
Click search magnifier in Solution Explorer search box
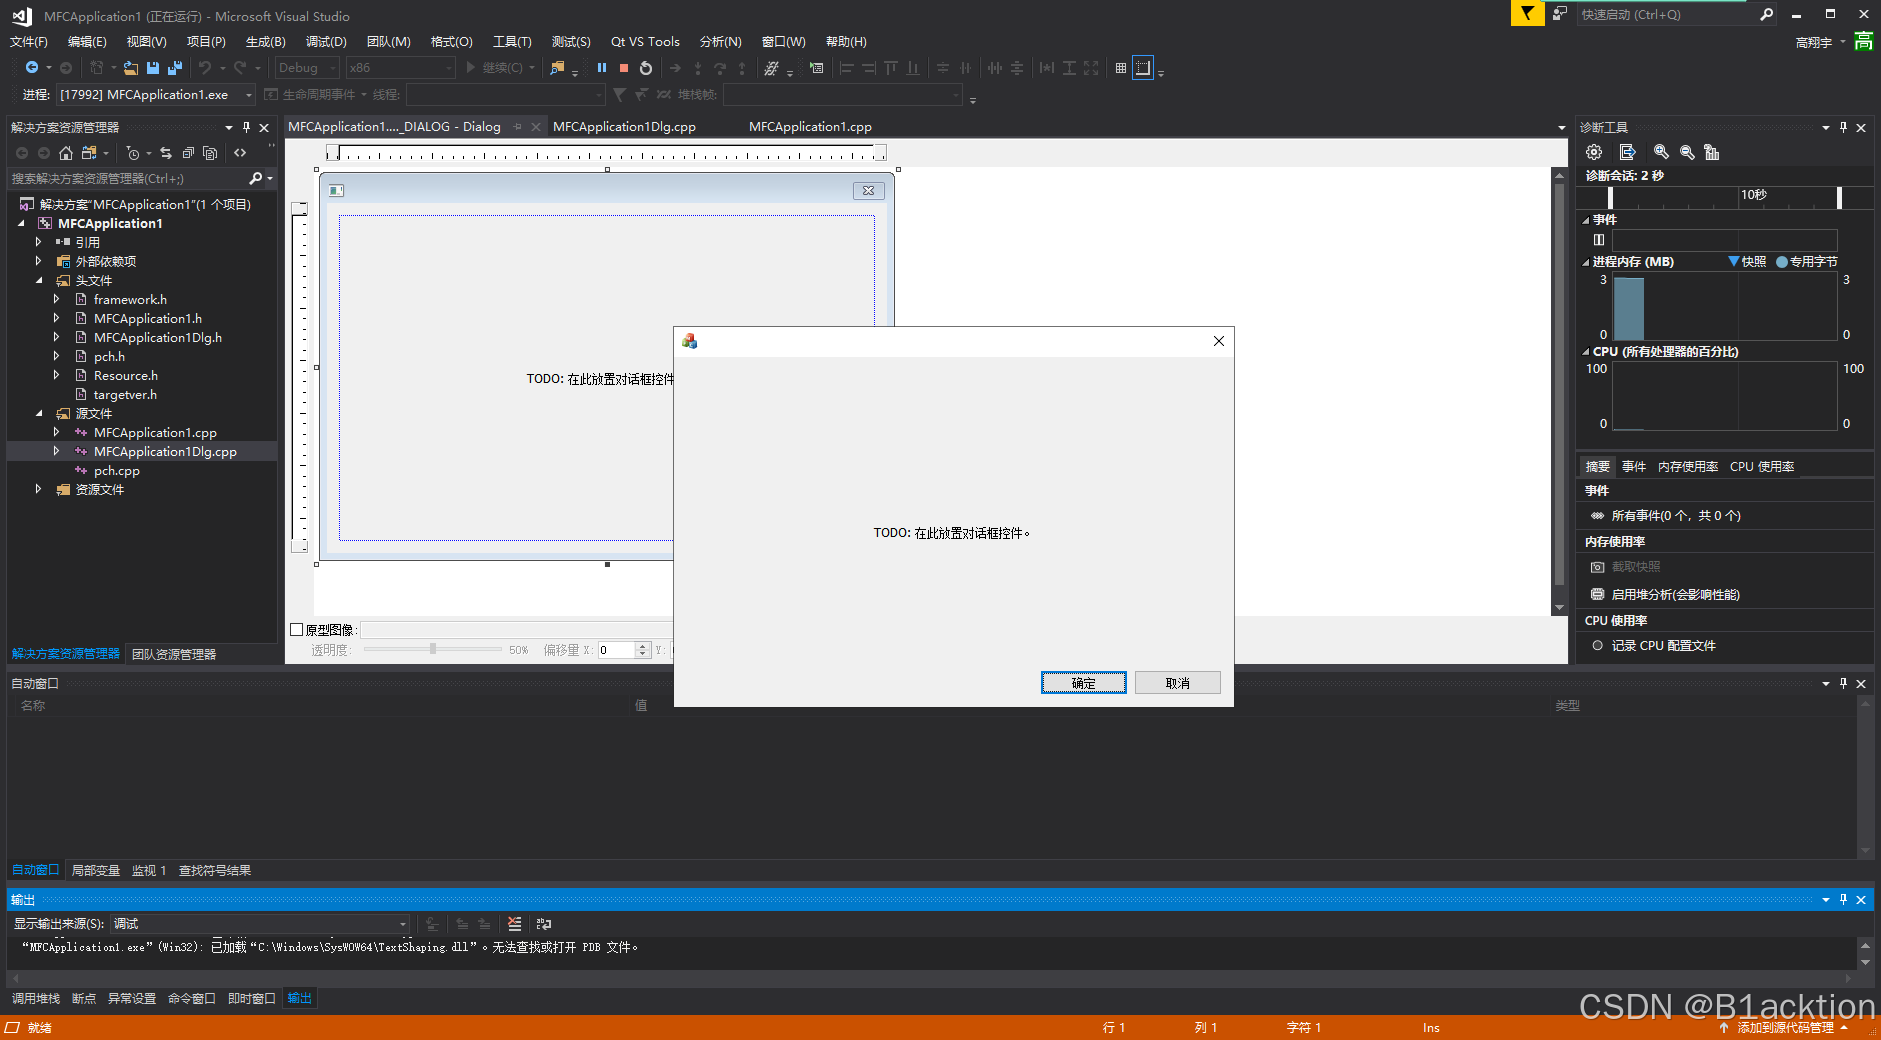[256, 178]
